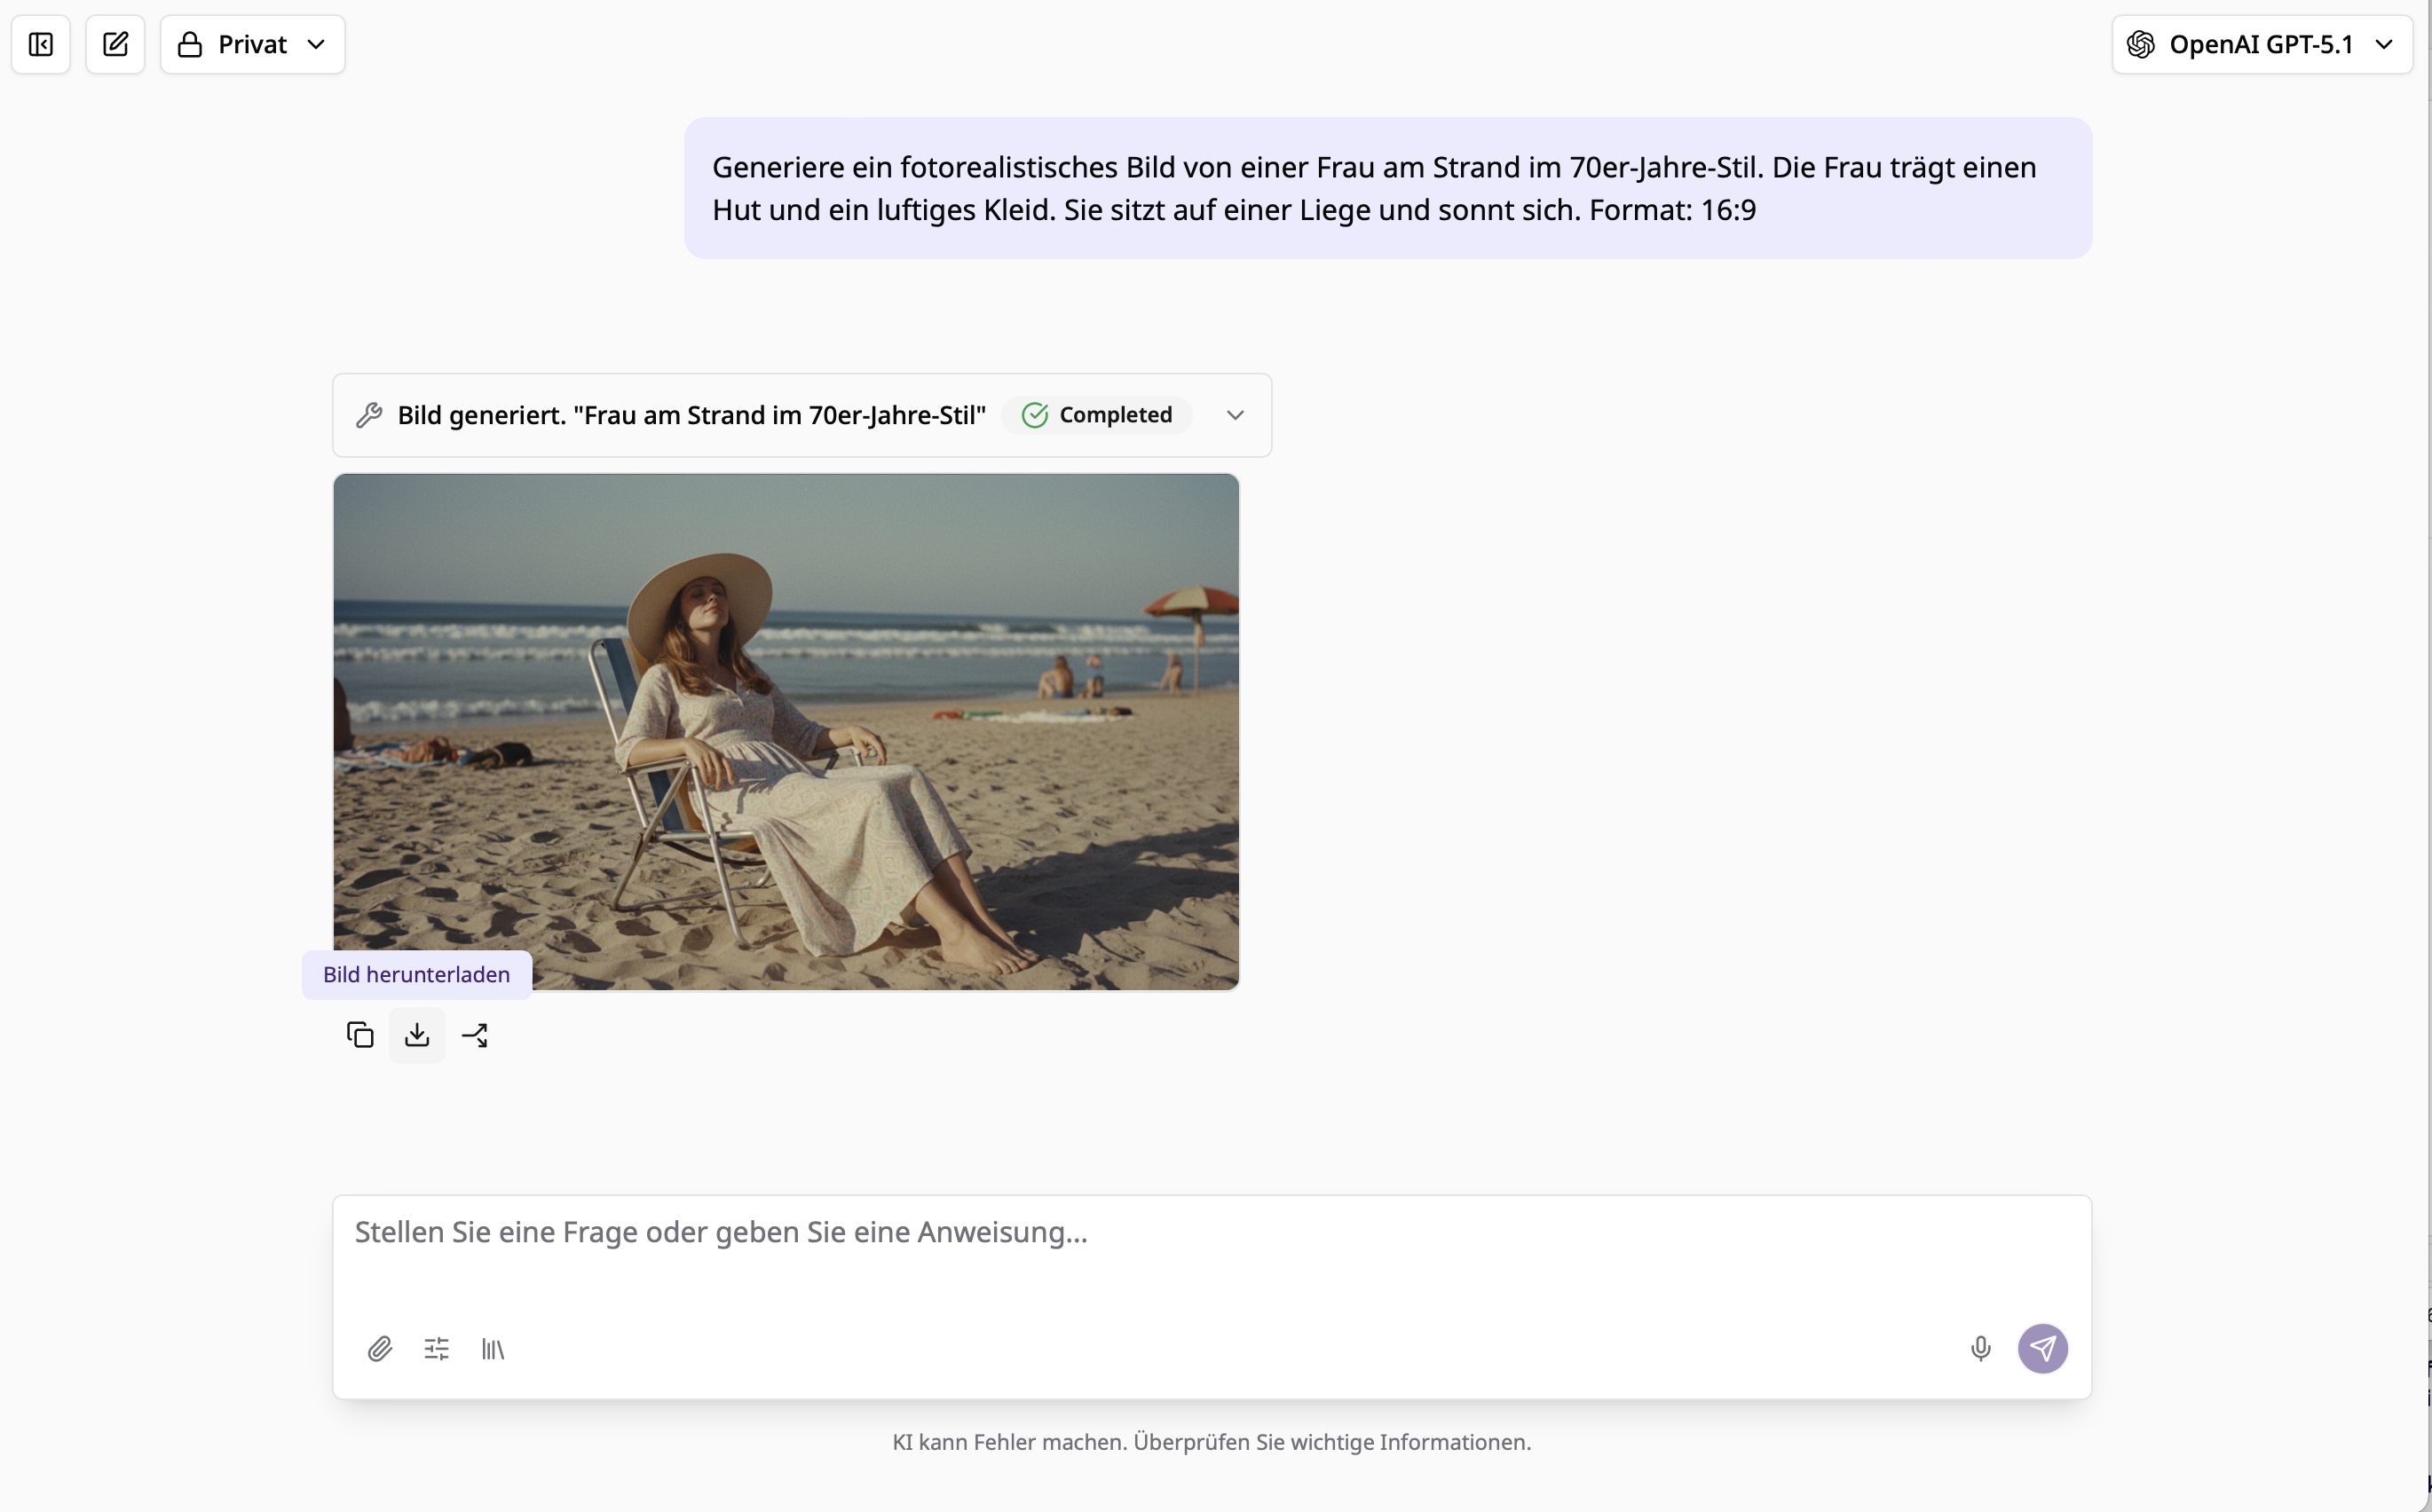Expand the Bild generiert tool details chevron
Screen dimensions: 2432x1512
pyautogui.click(x=1235, y=415)
